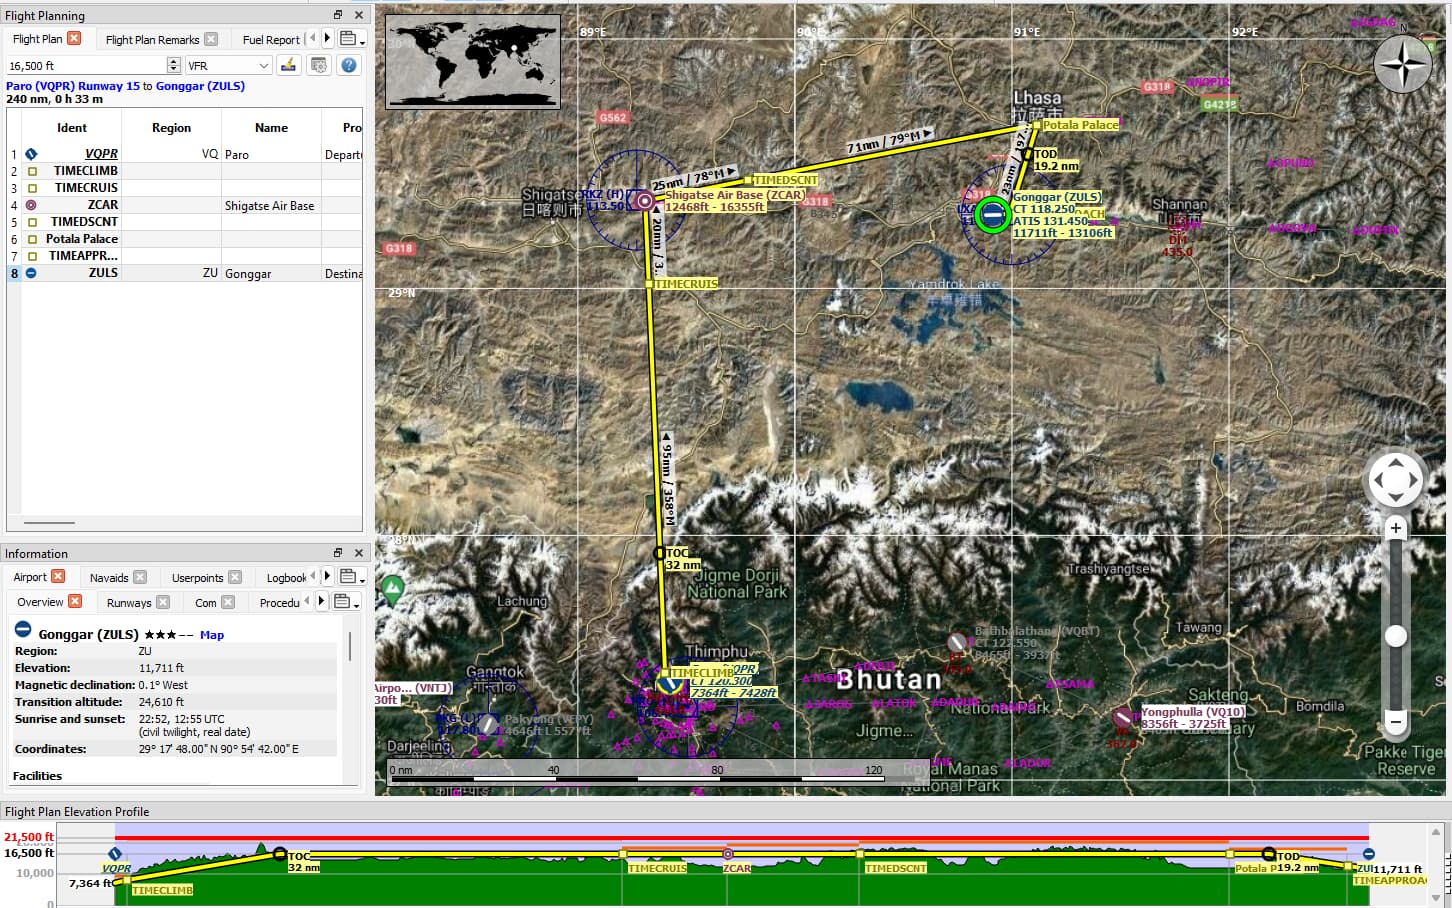
Task: Open the flight plan help button
Action: coord(348,65)
